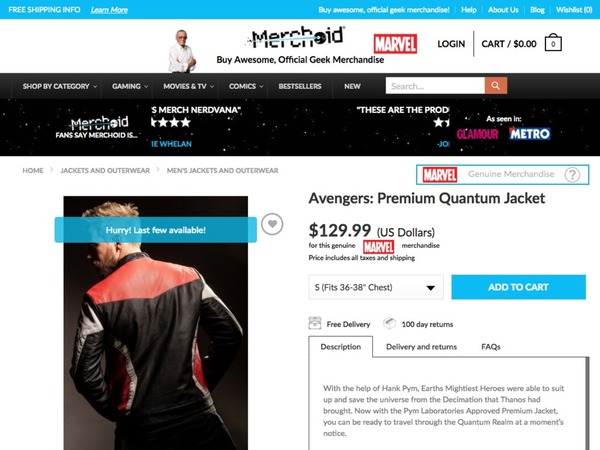
Task: Click the 100 day returns package icon
Action: 389,323
